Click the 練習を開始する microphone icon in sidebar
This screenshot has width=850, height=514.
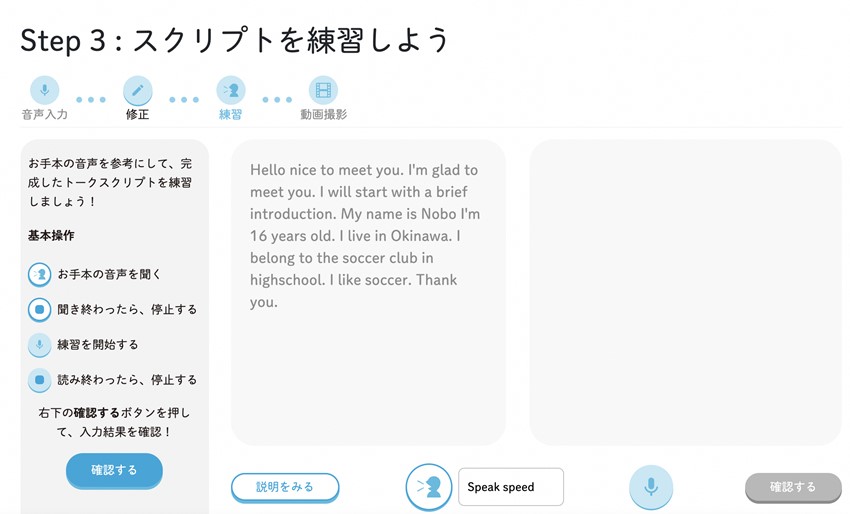pos(40,345)
